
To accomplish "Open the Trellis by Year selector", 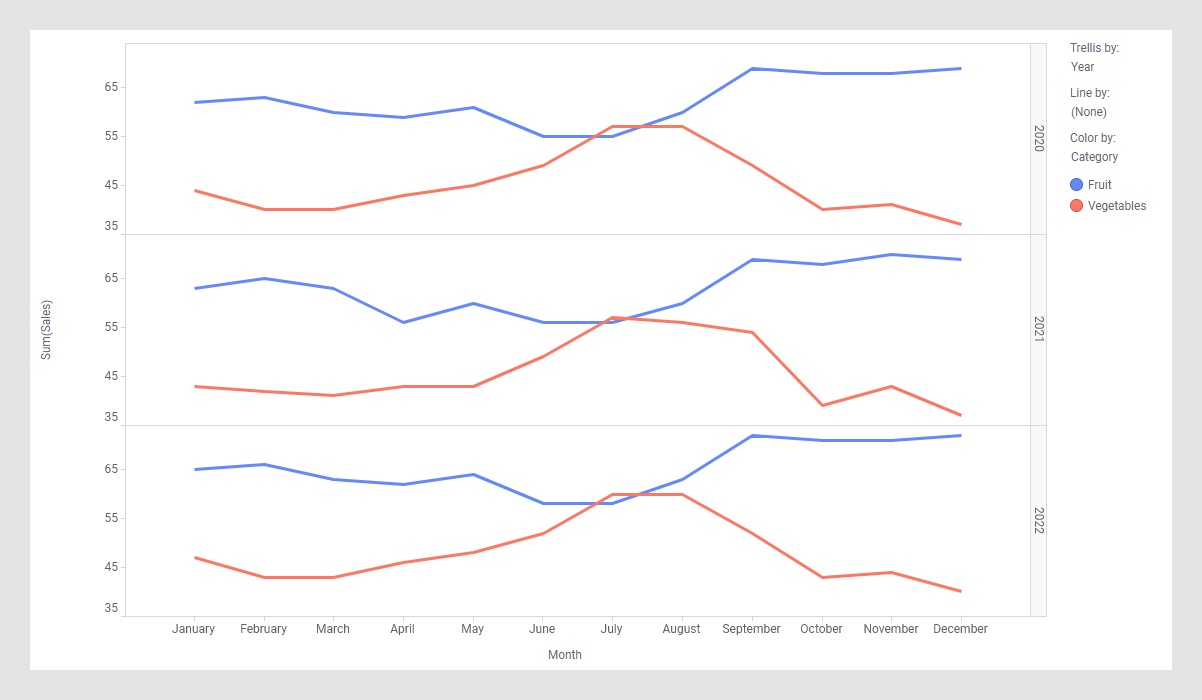I will (1082, 67).
